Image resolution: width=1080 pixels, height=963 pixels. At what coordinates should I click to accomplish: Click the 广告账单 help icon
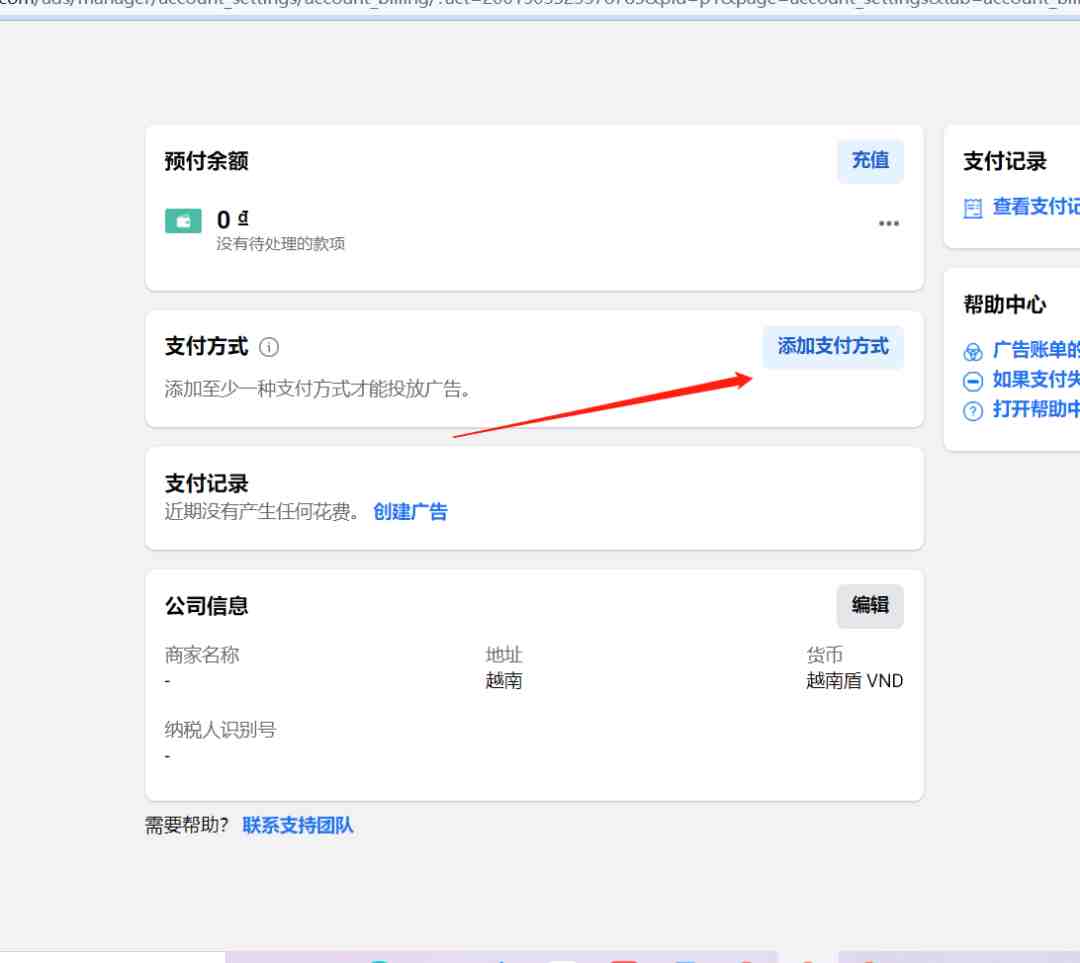click(973, 352)
